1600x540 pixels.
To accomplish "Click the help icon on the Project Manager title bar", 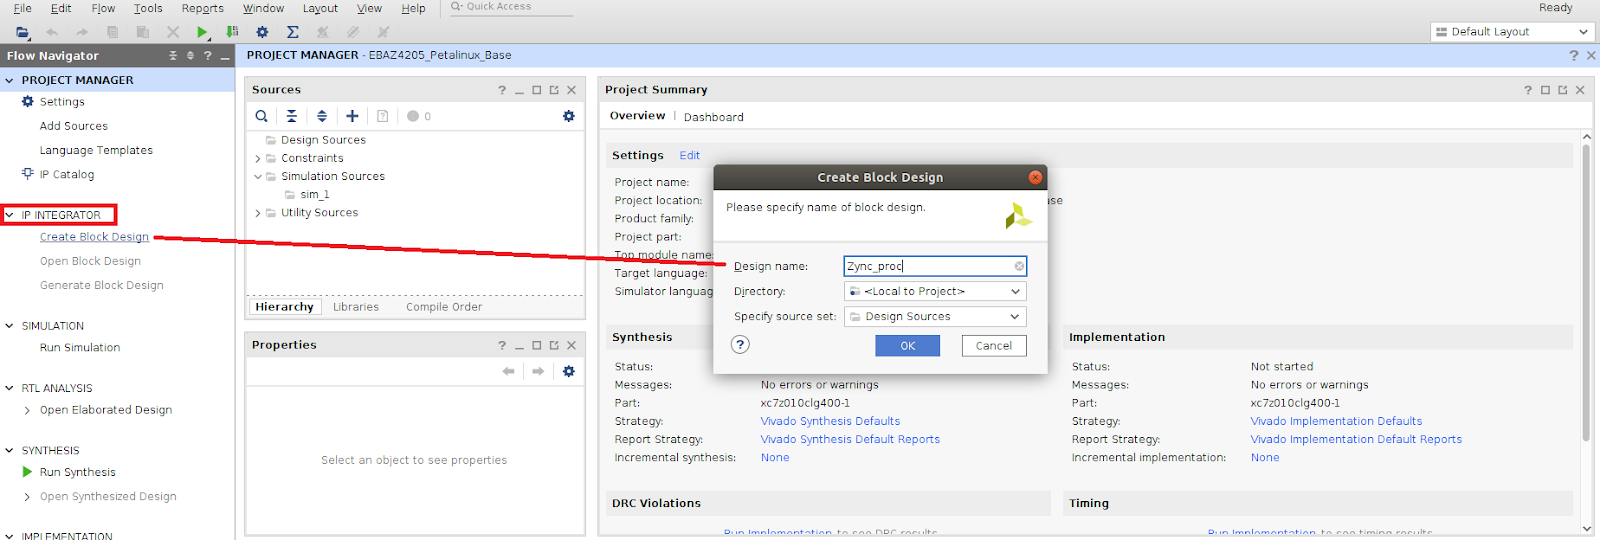I will (1574, 56).
